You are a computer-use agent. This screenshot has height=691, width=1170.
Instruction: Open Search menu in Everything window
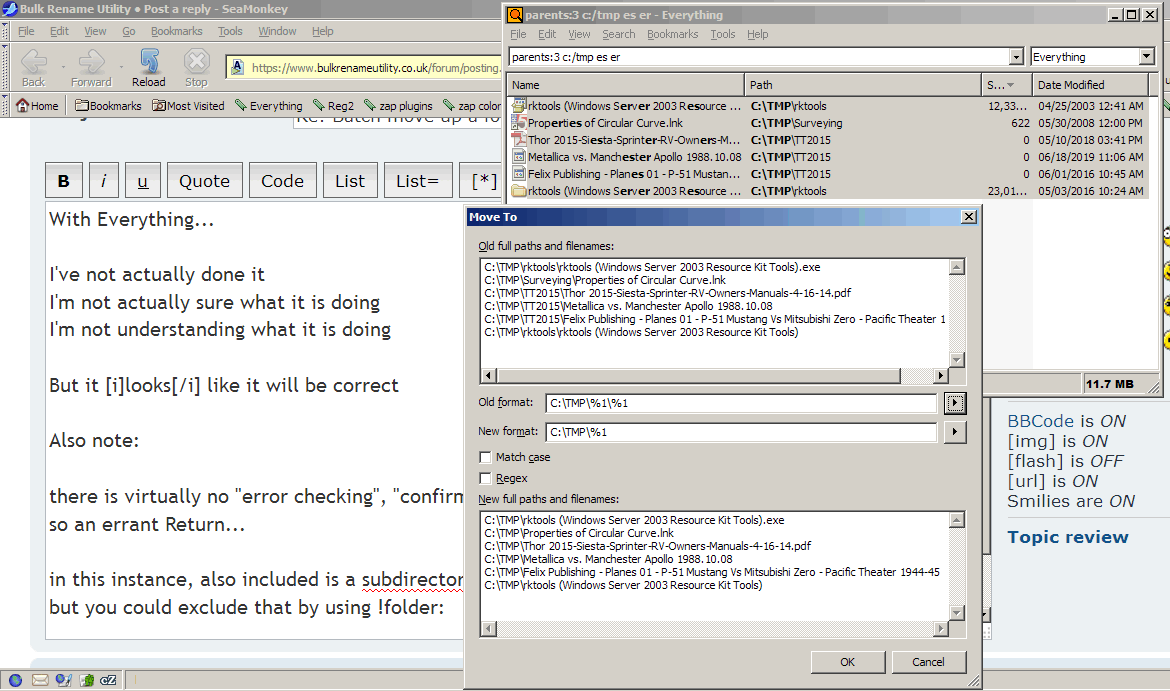pyautogui.click(x=619, y=34)
